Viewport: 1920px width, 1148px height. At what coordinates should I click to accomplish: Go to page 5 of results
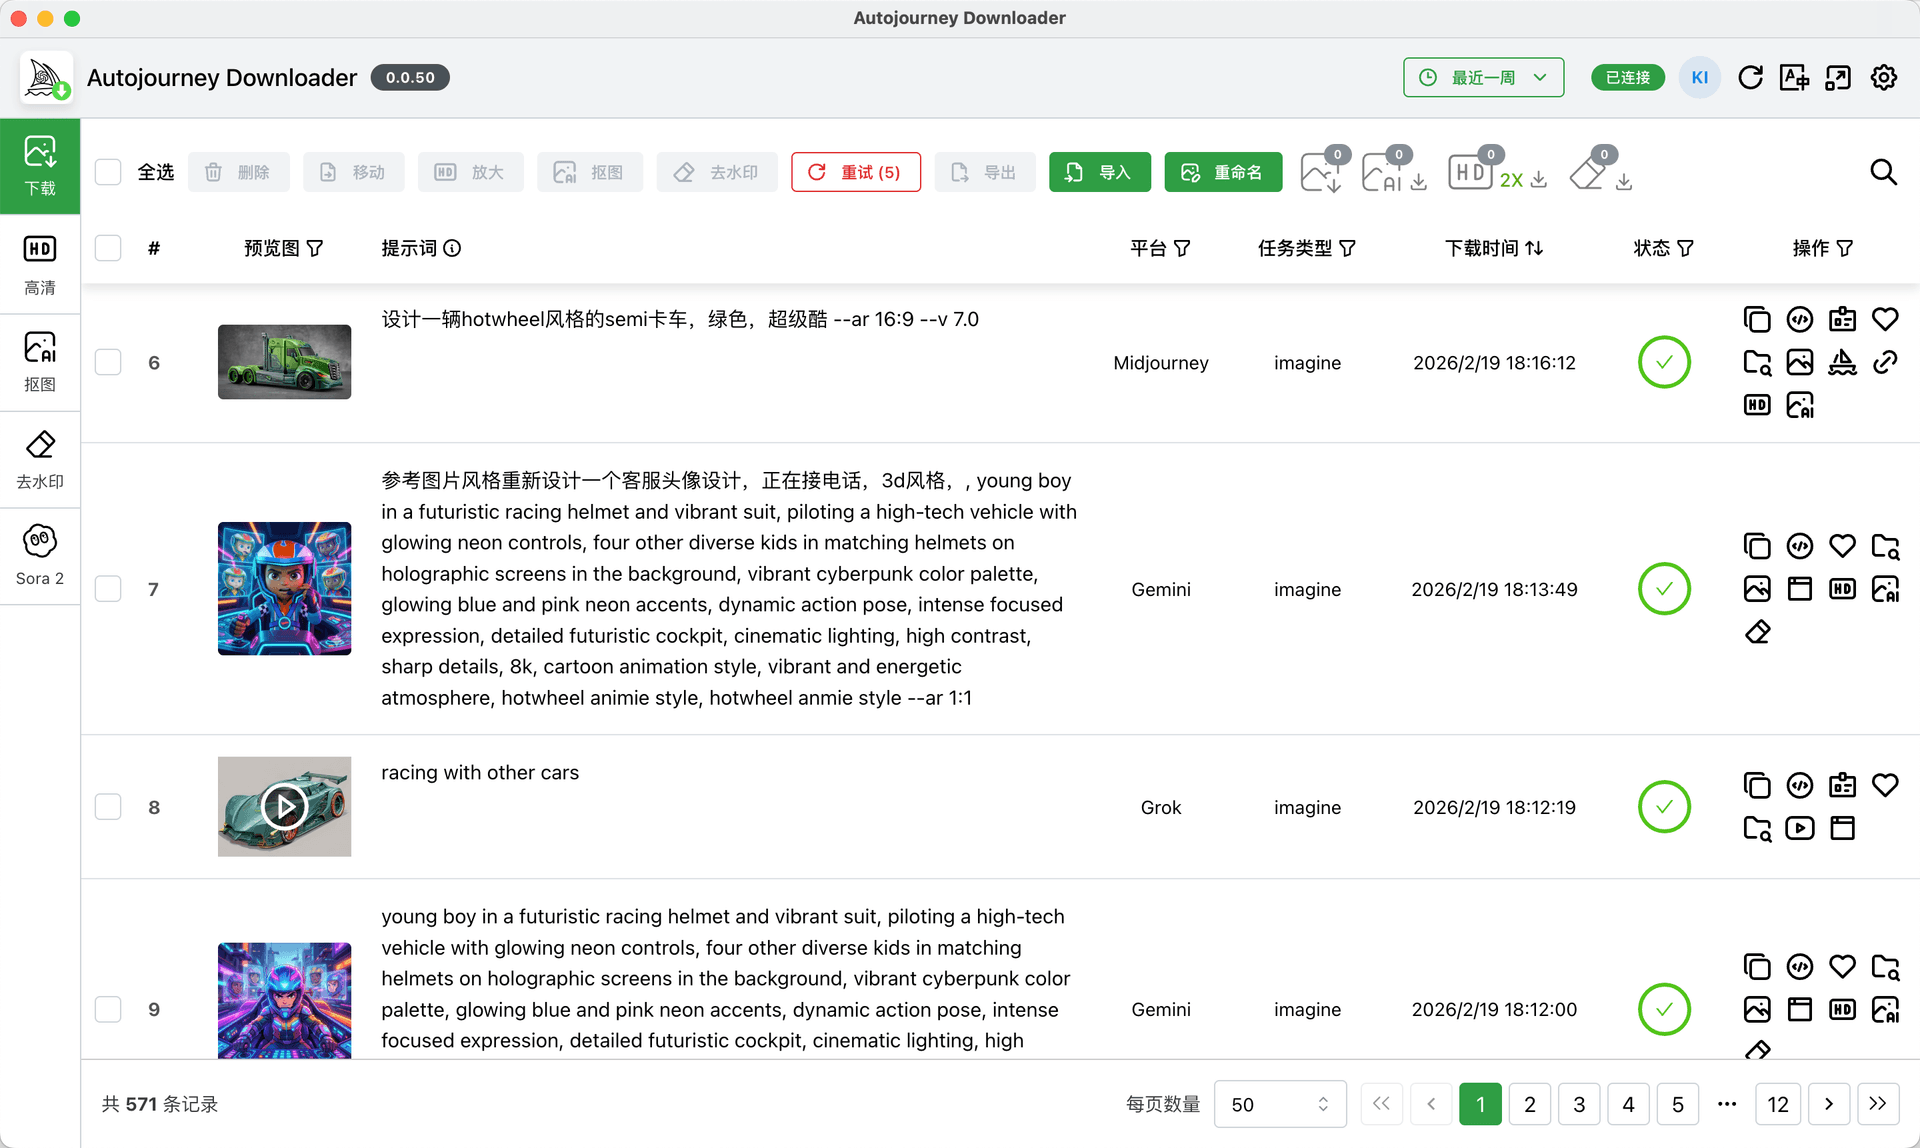(x=1678, y=1103)
